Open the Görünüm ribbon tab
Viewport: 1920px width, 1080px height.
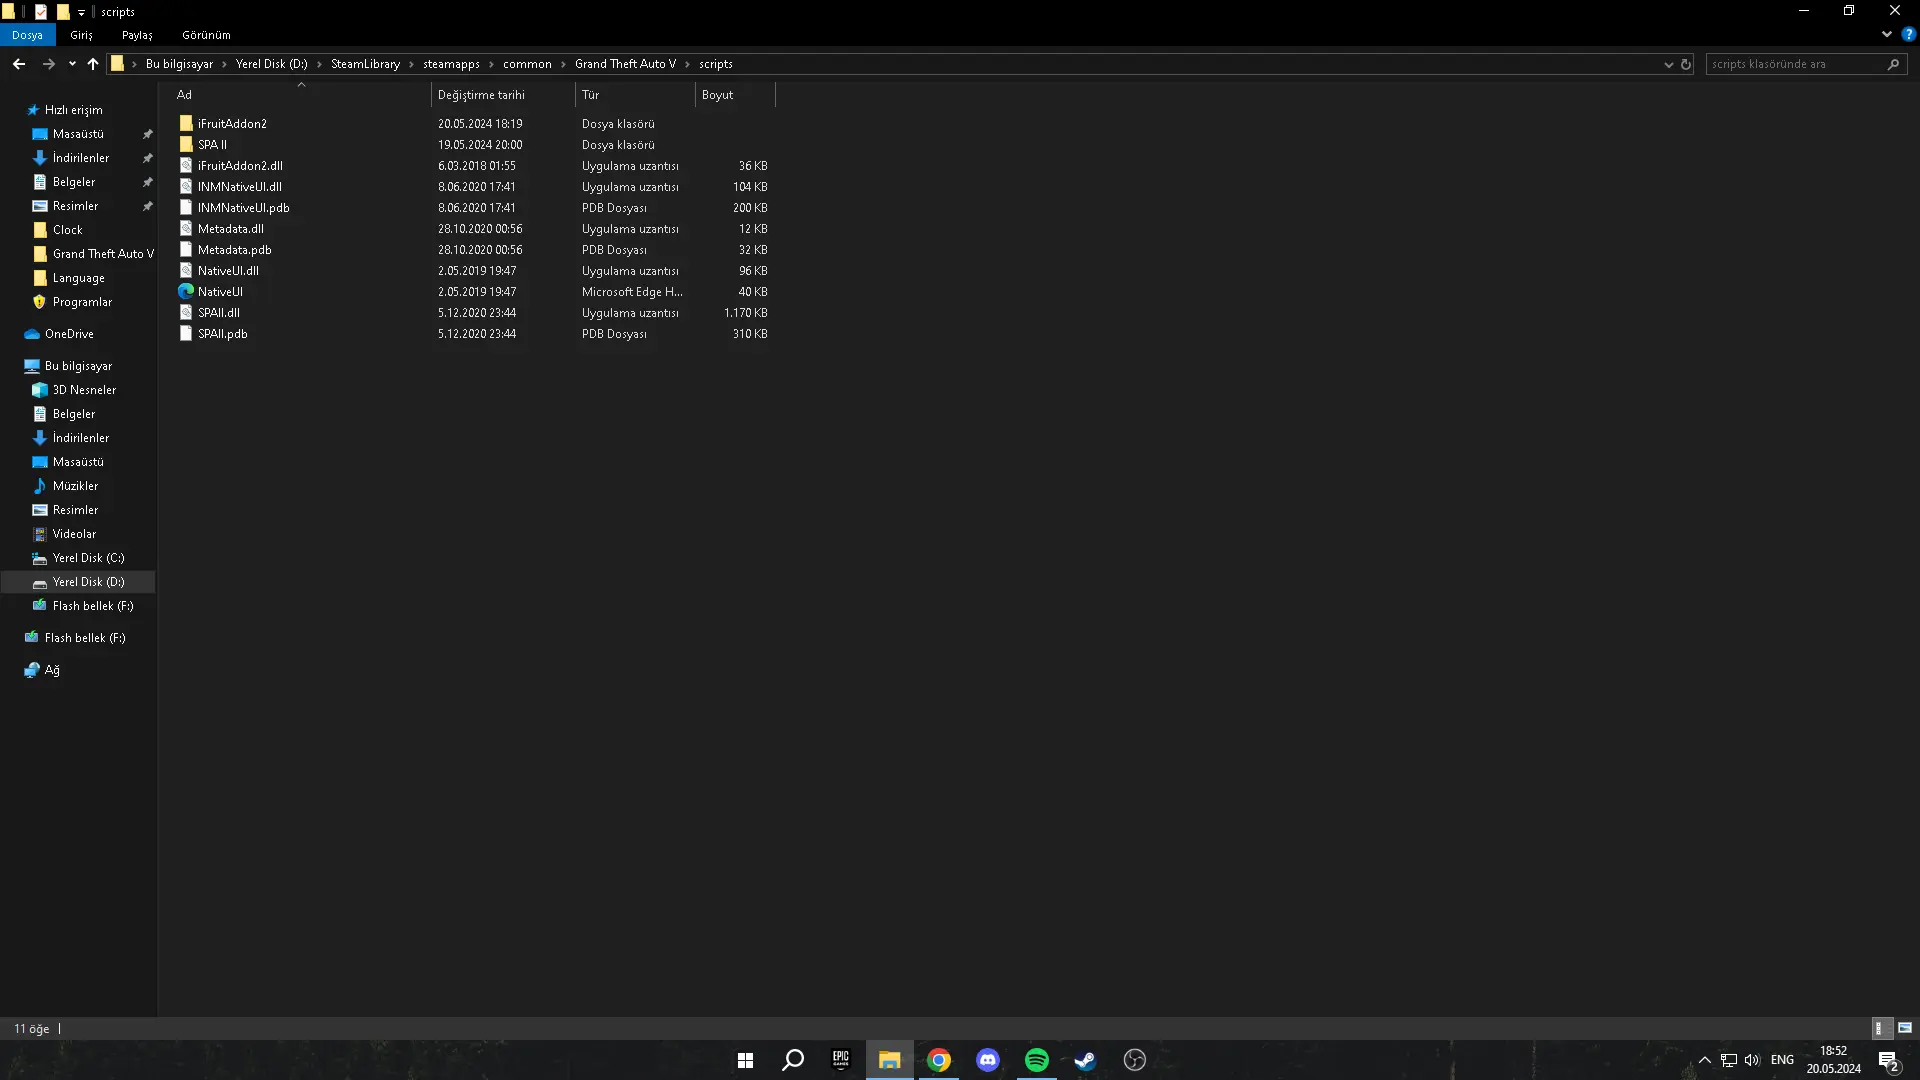(206, 35)
